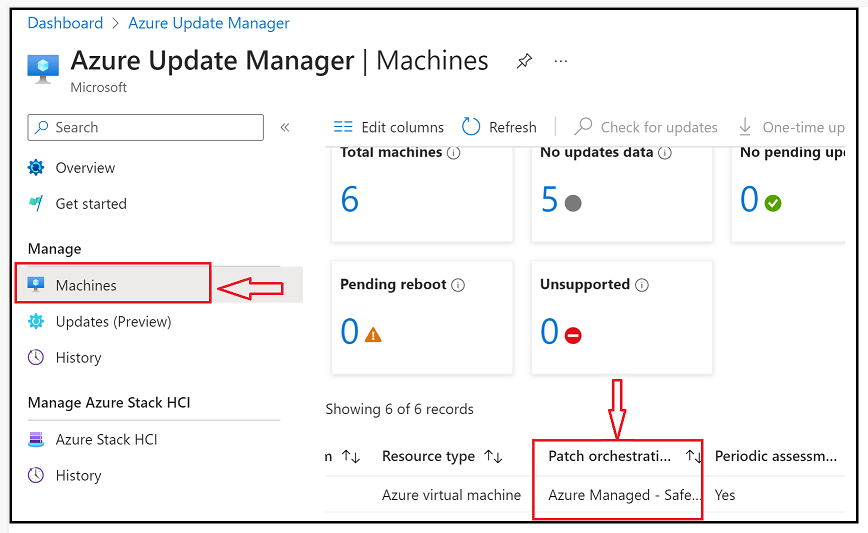The height and width of the screenshot is (533, 868).
Task: Focus the sidebar Search field
Action: pos(146,127)
